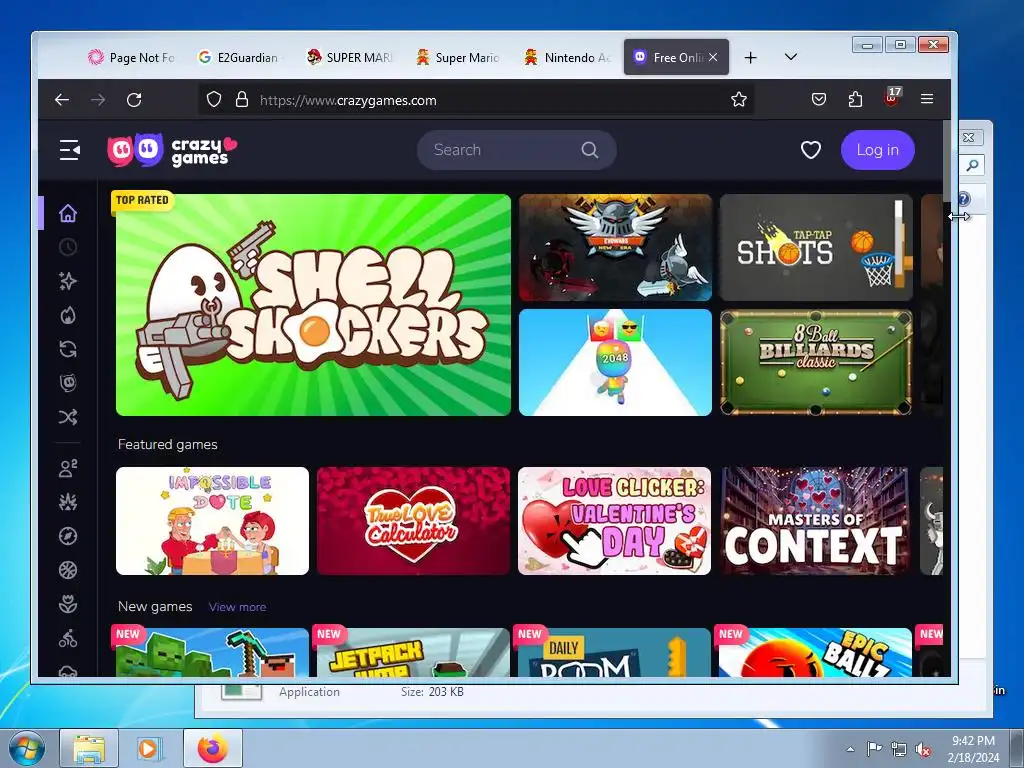The width and height of the screenshot is (1024, 768).
Task: Open the tulip flower category icon in sidebar
Action: 68,604
